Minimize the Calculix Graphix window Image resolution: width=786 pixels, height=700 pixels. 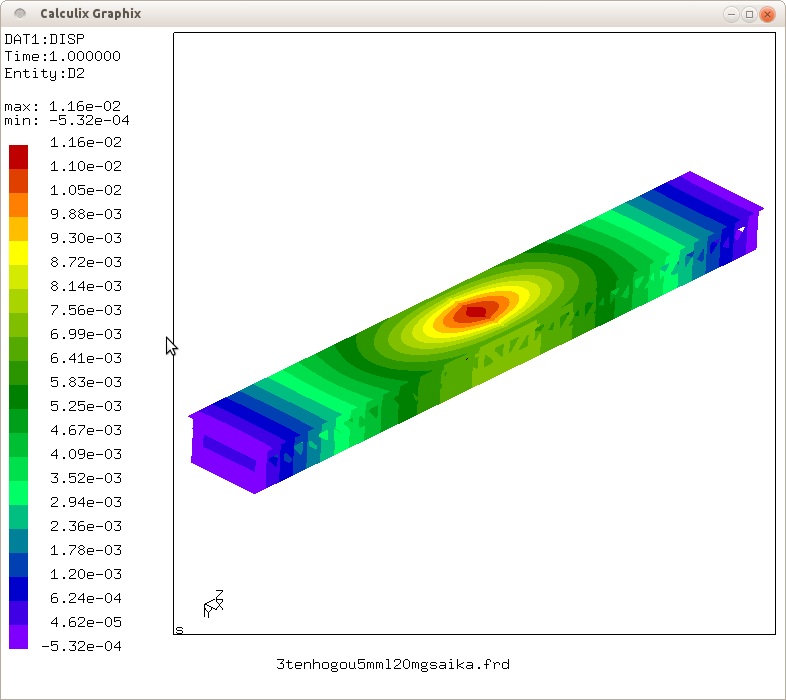click(x=731, y=14)
